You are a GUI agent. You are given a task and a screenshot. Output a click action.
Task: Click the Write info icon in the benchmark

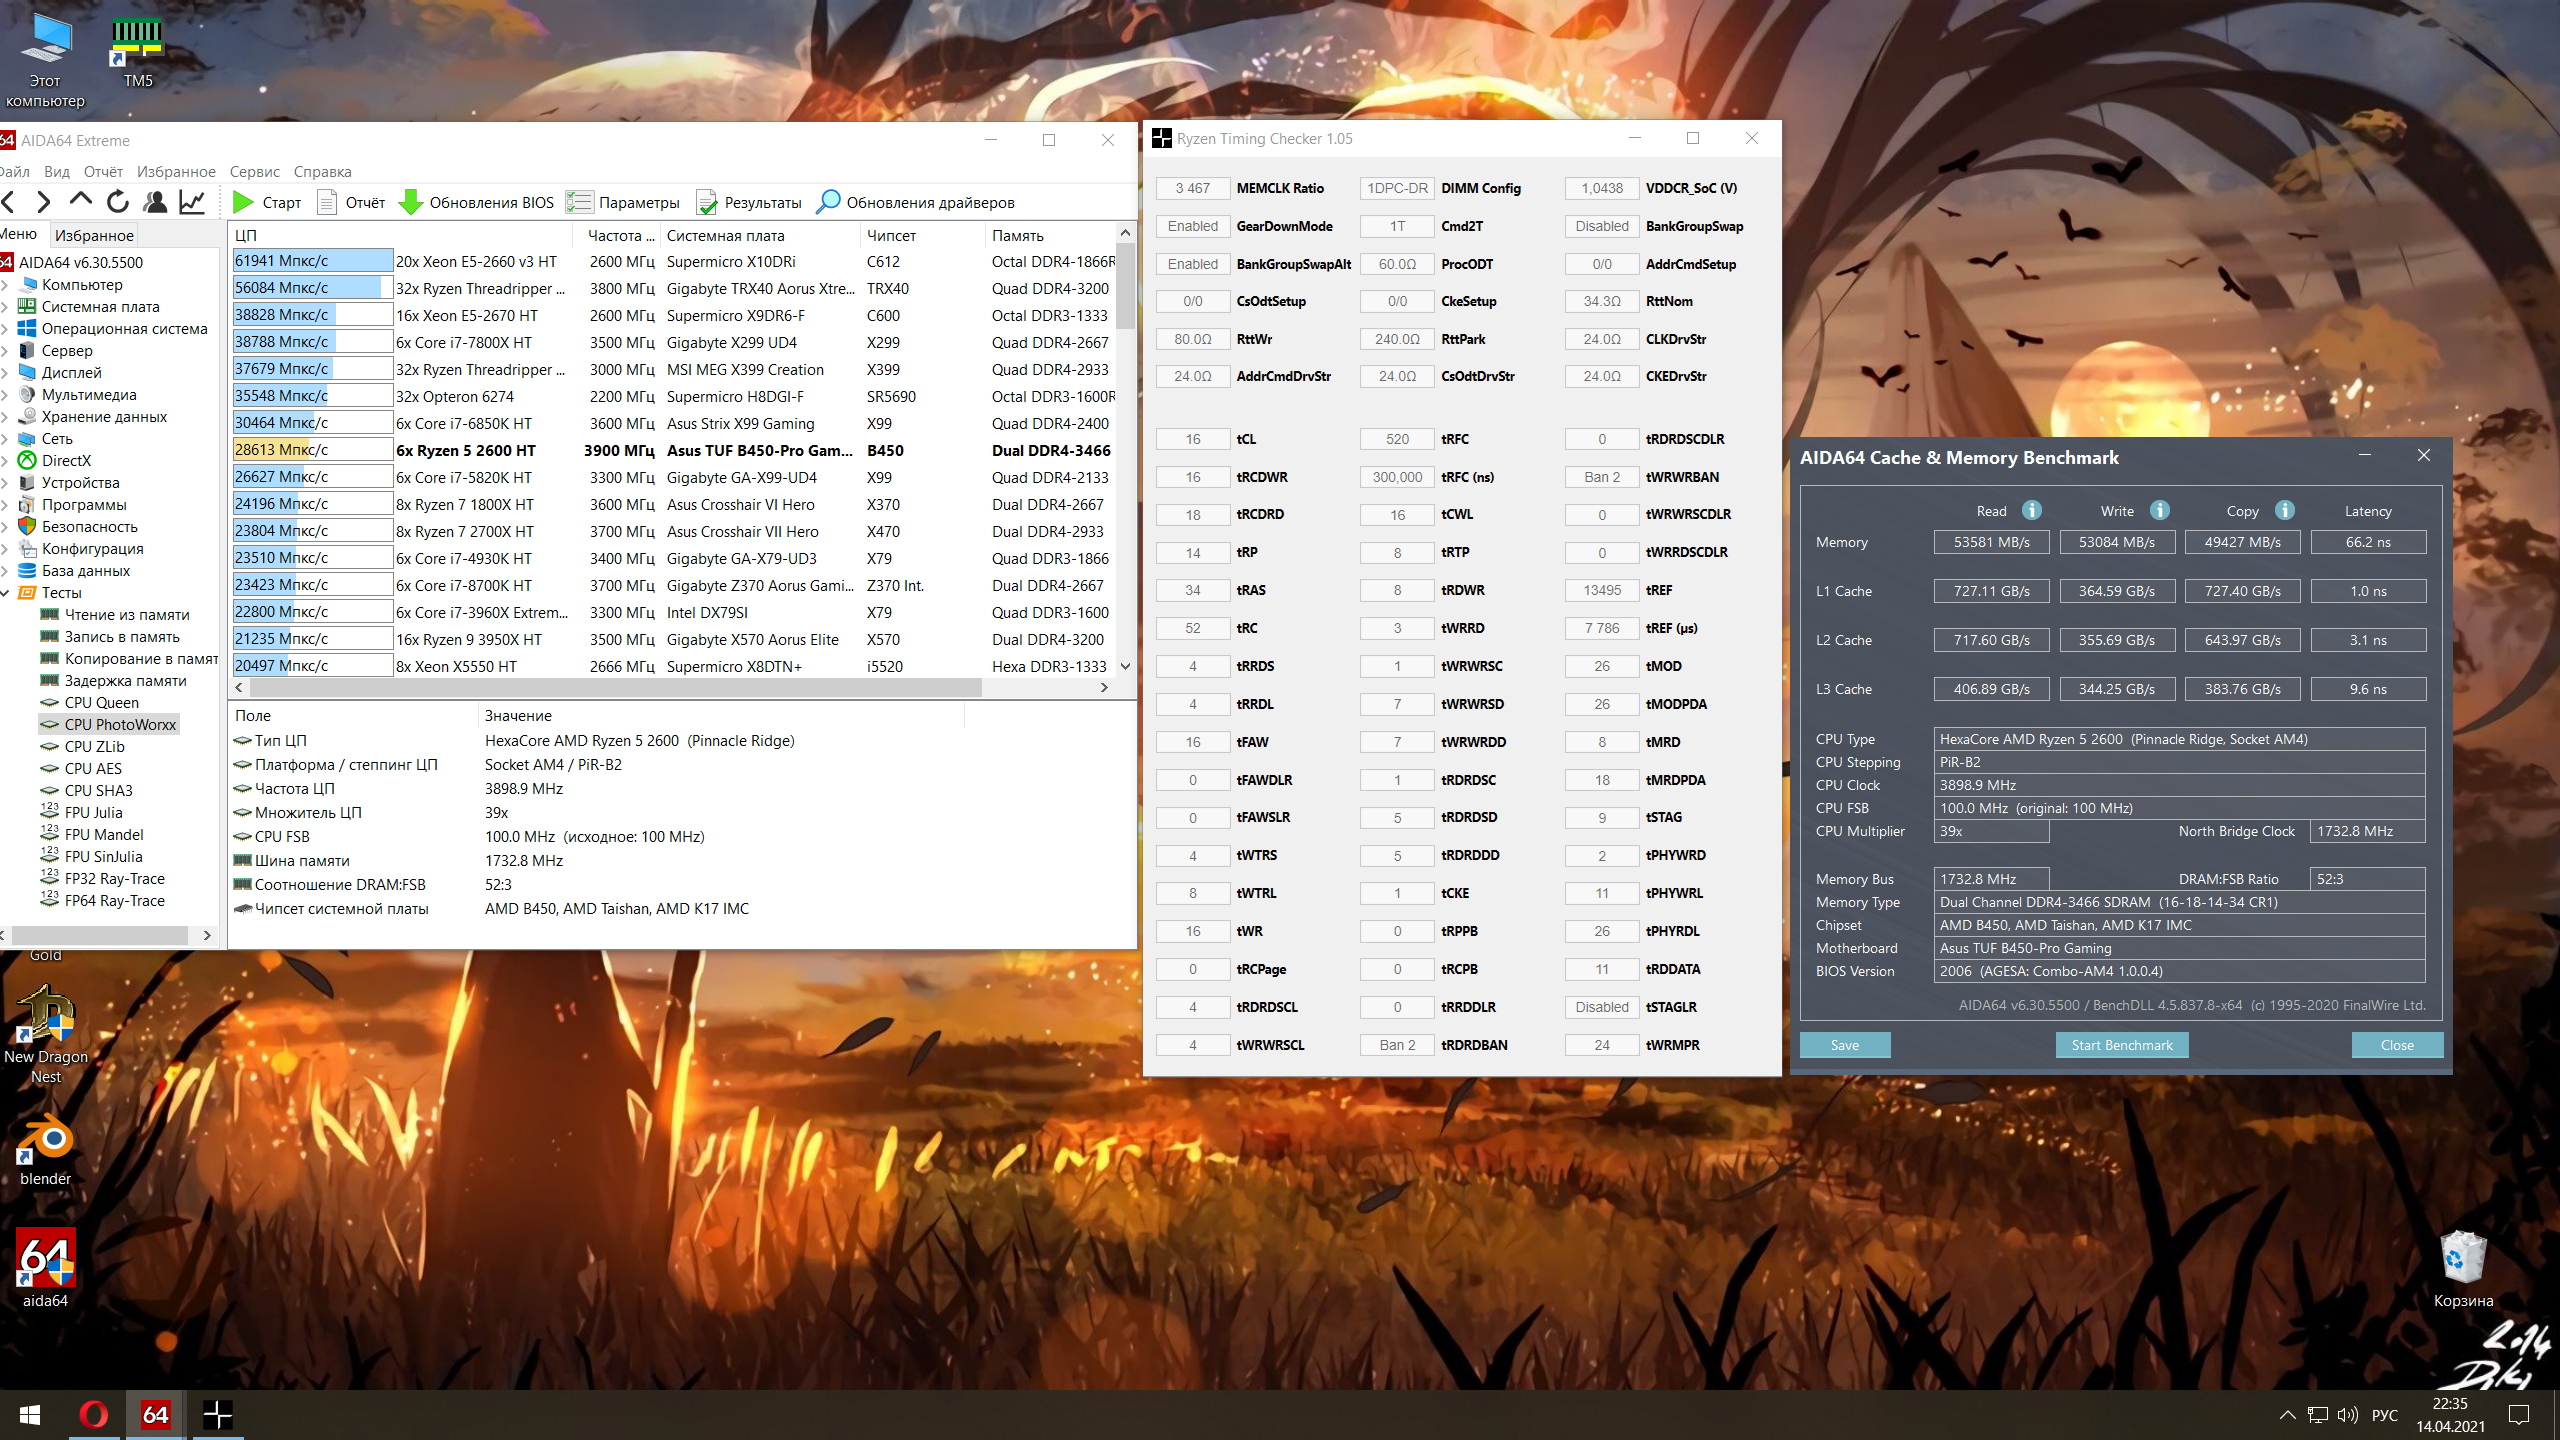(x=2160, y=510)
